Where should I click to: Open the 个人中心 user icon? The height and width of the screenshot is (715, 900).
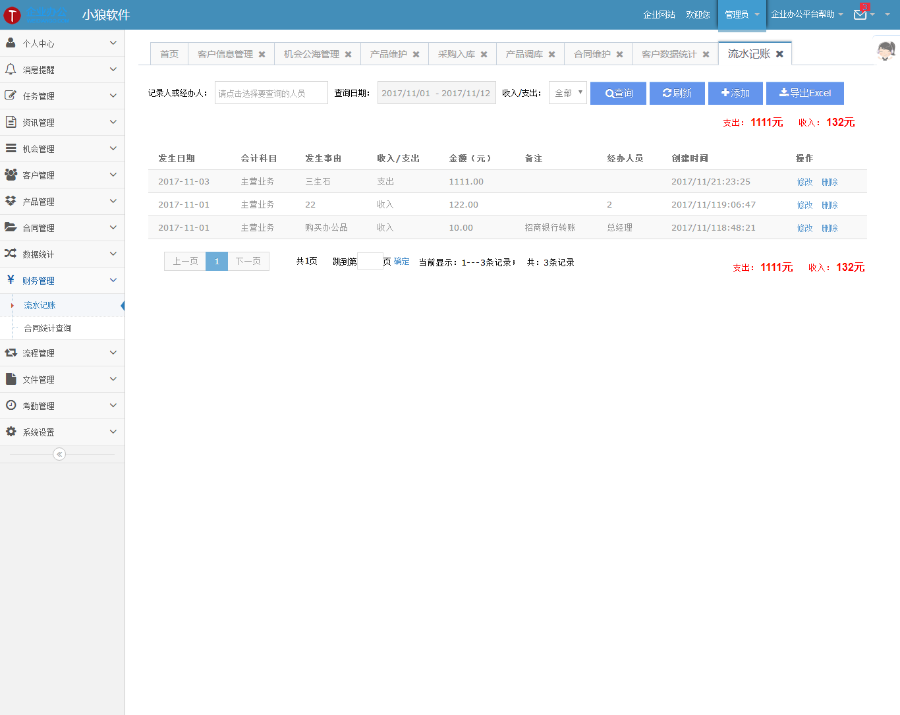[x=10, y=42]
